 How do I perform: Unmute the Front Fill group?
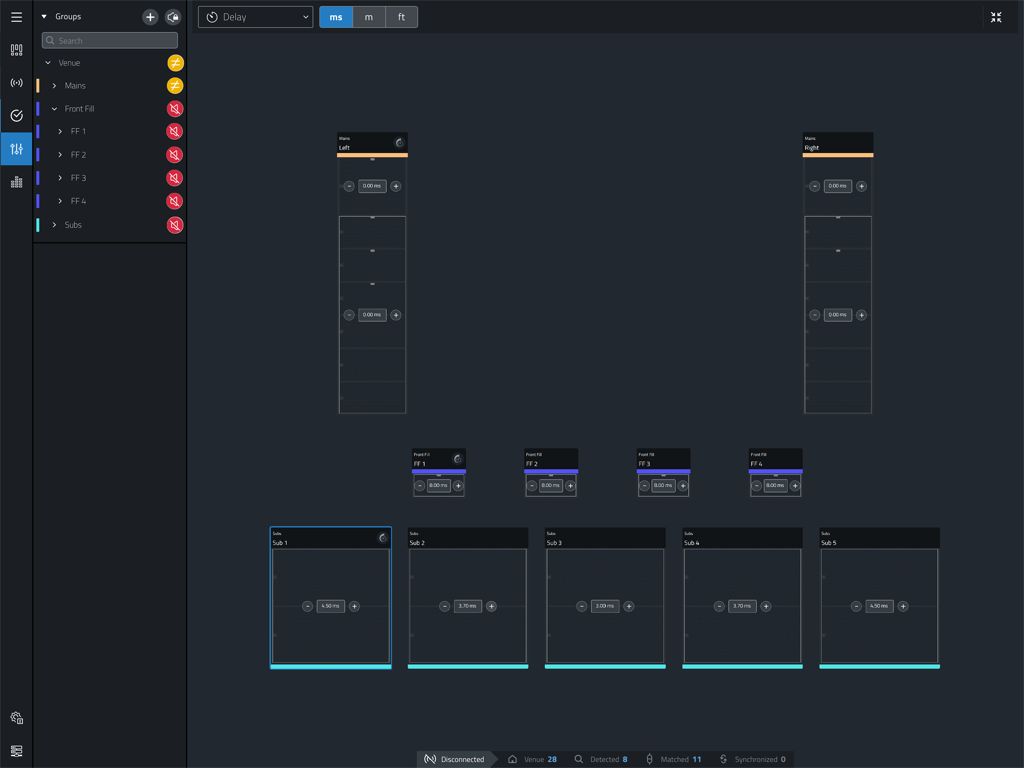(x=175, y=109)
